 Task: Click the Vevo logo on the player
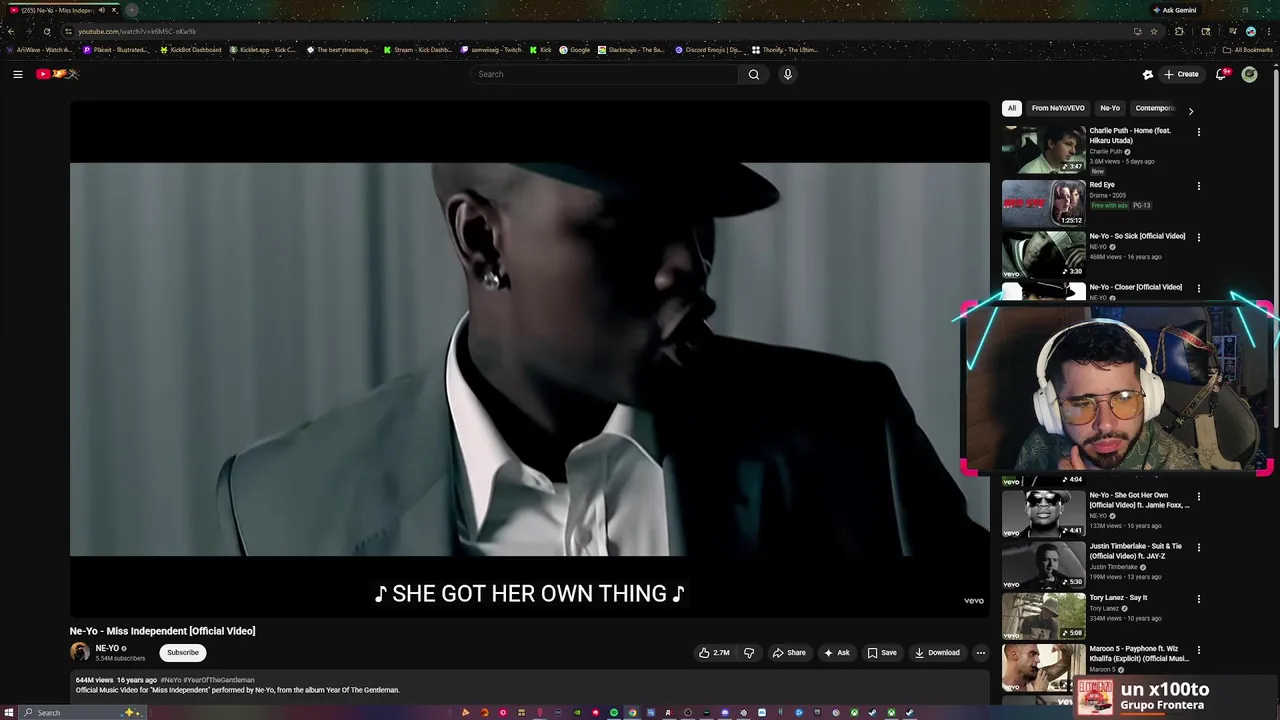[973, 601]
